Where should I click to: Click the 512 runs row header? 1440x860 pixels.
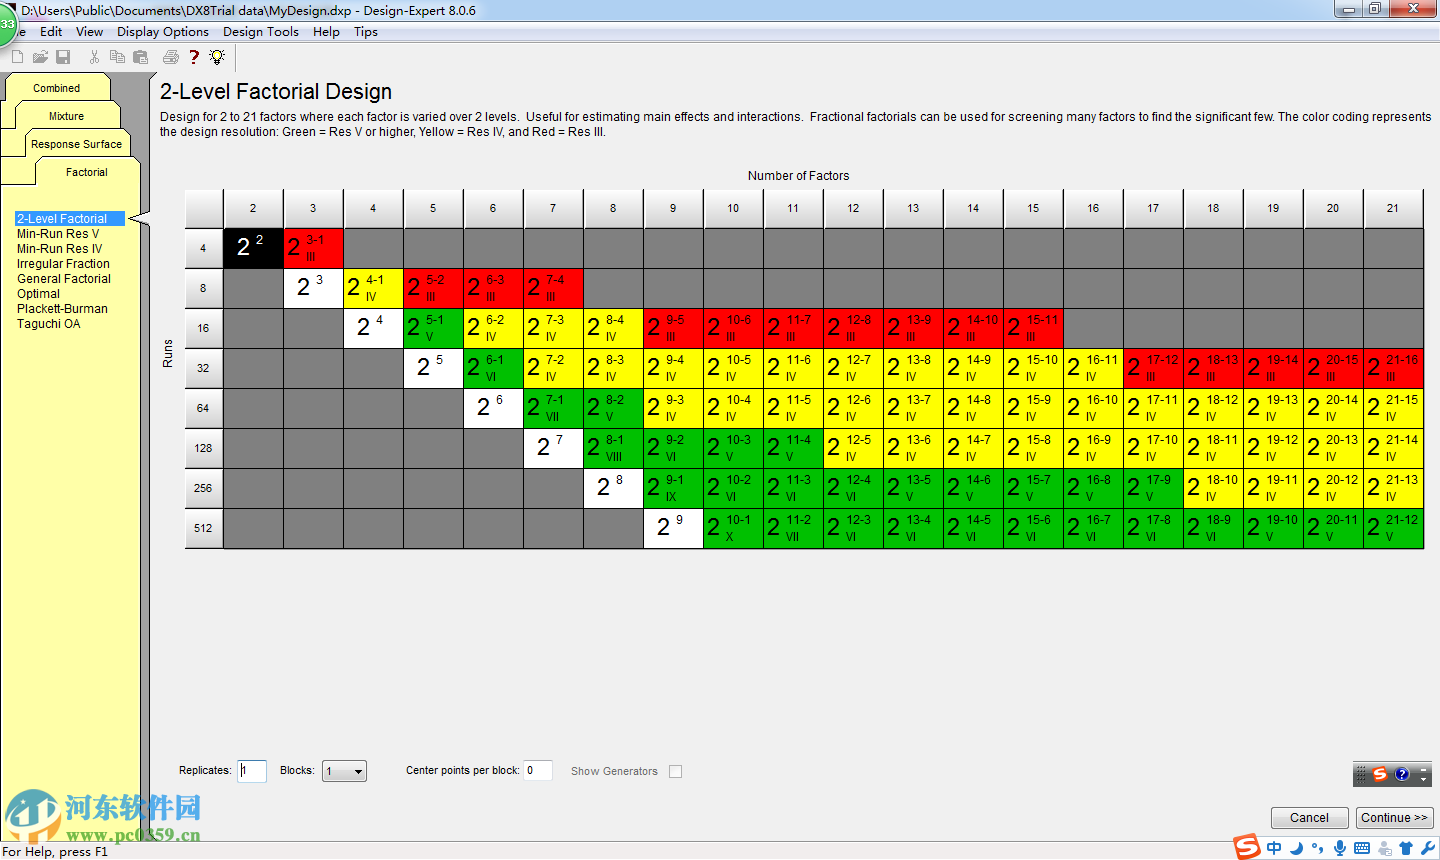click(x=204, y=528)
